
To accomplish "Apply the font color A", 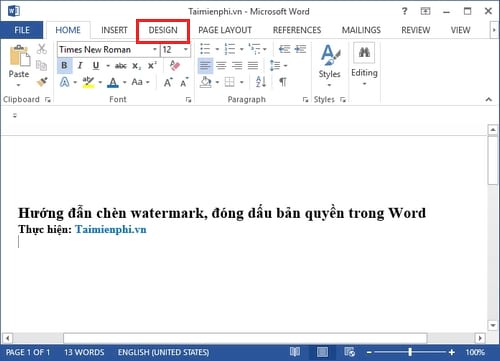I will pyautogui.click(x=113, y=82).
